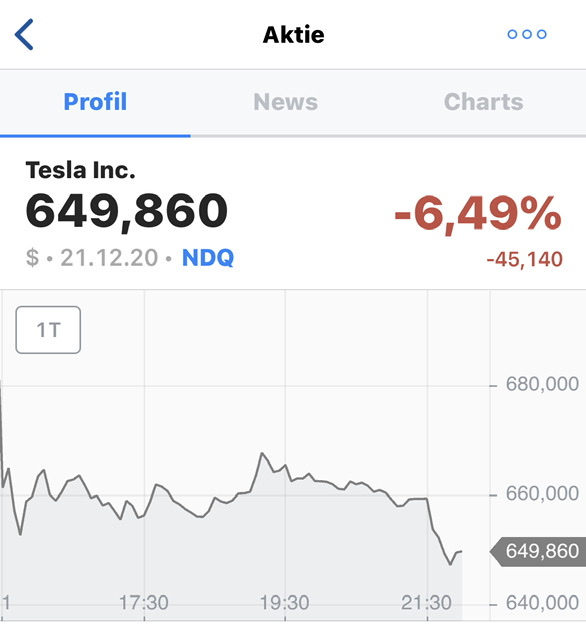
Task: Switch to the Charts tab
Action: tap(484, 102)
